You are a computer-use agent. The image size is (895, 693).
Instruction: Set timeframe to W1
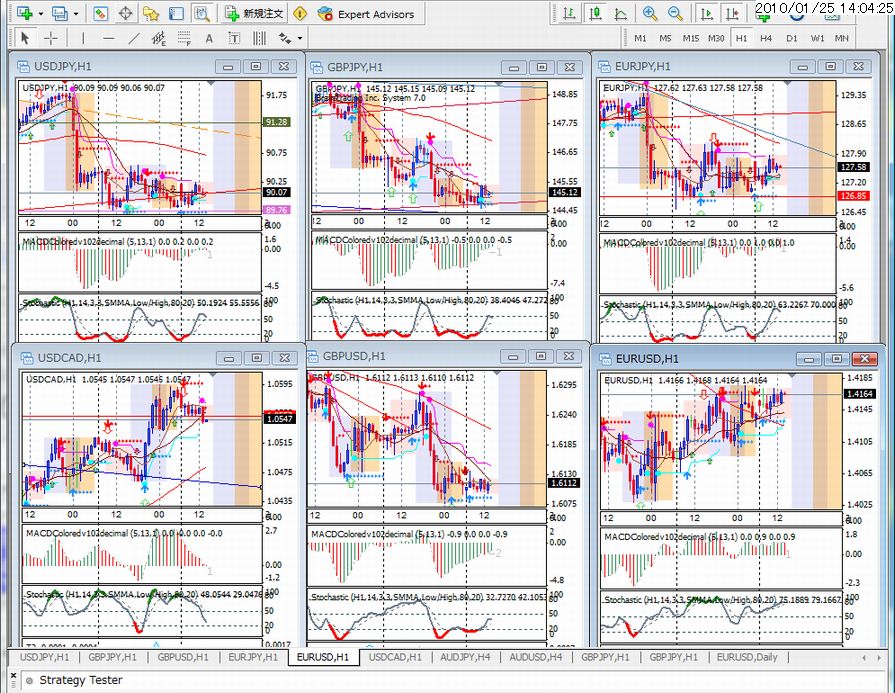click(817, 38)
